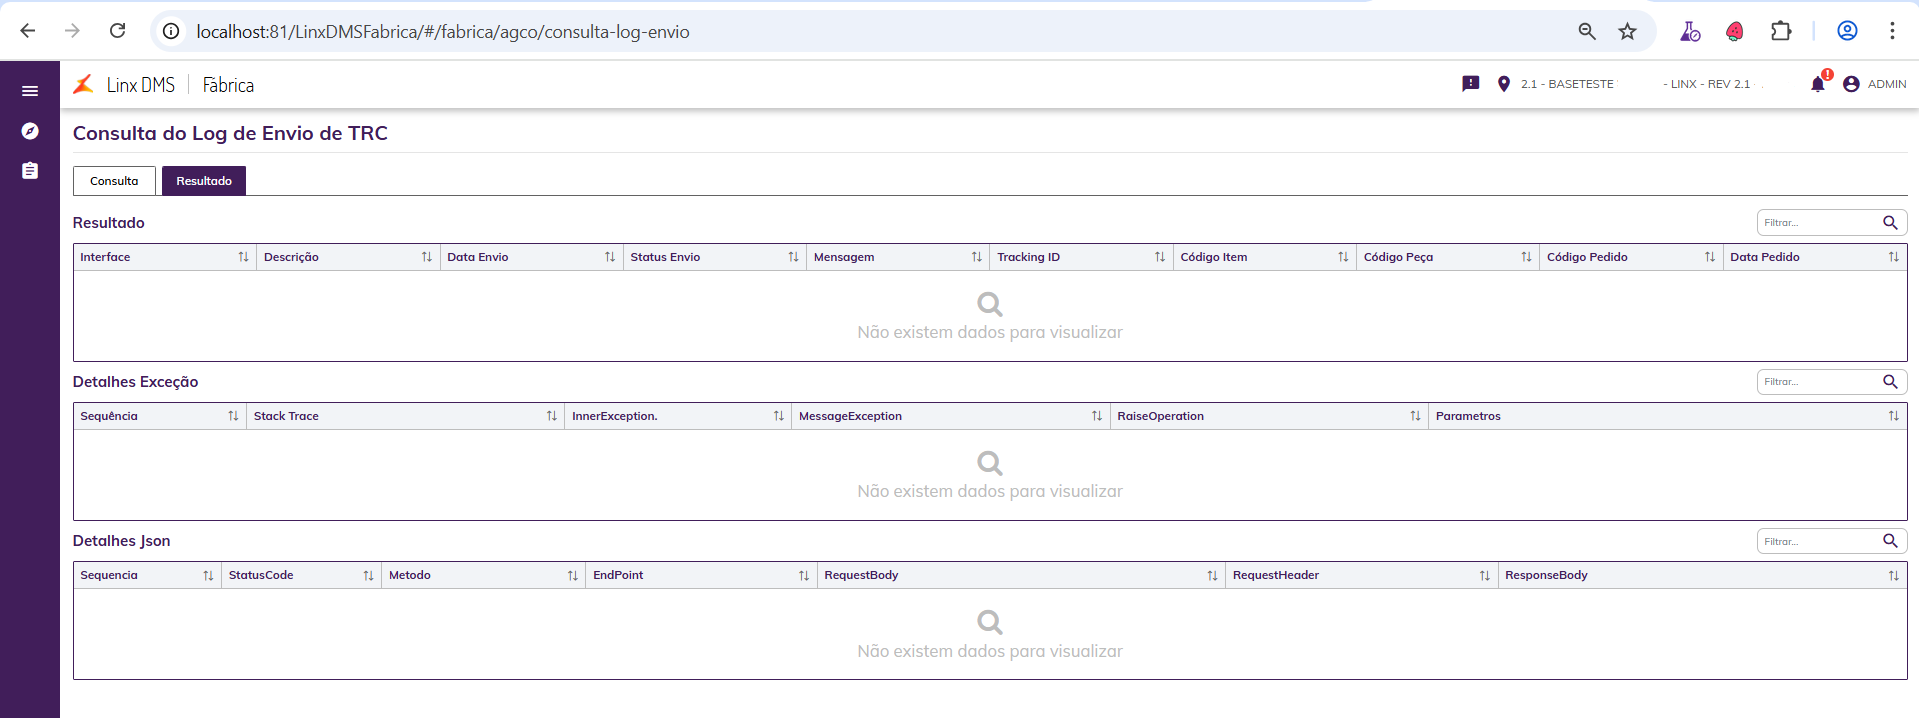
Task: Click the search icon in Resultado filter
Action: coord(1890,222)
